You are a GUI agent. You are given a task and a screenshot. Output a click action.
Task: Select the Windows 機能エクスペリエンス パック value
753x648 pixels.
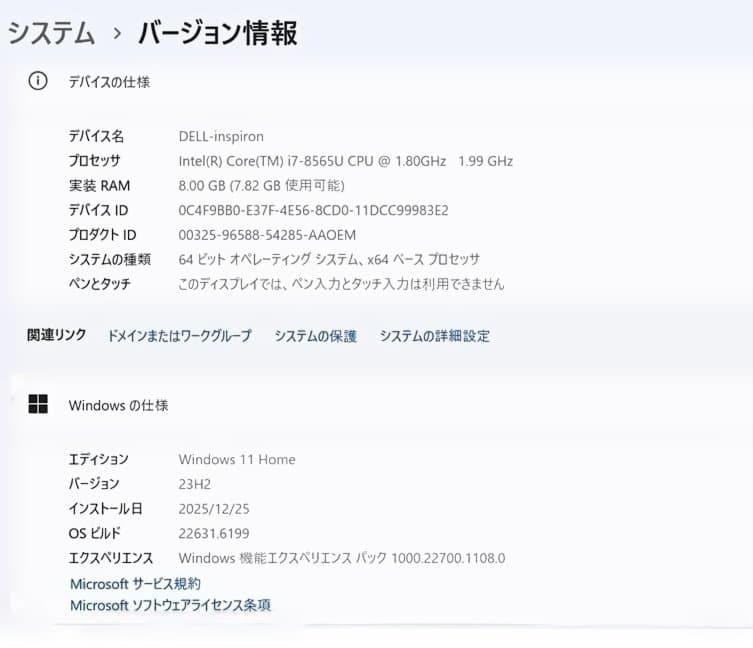click(341, 558)
